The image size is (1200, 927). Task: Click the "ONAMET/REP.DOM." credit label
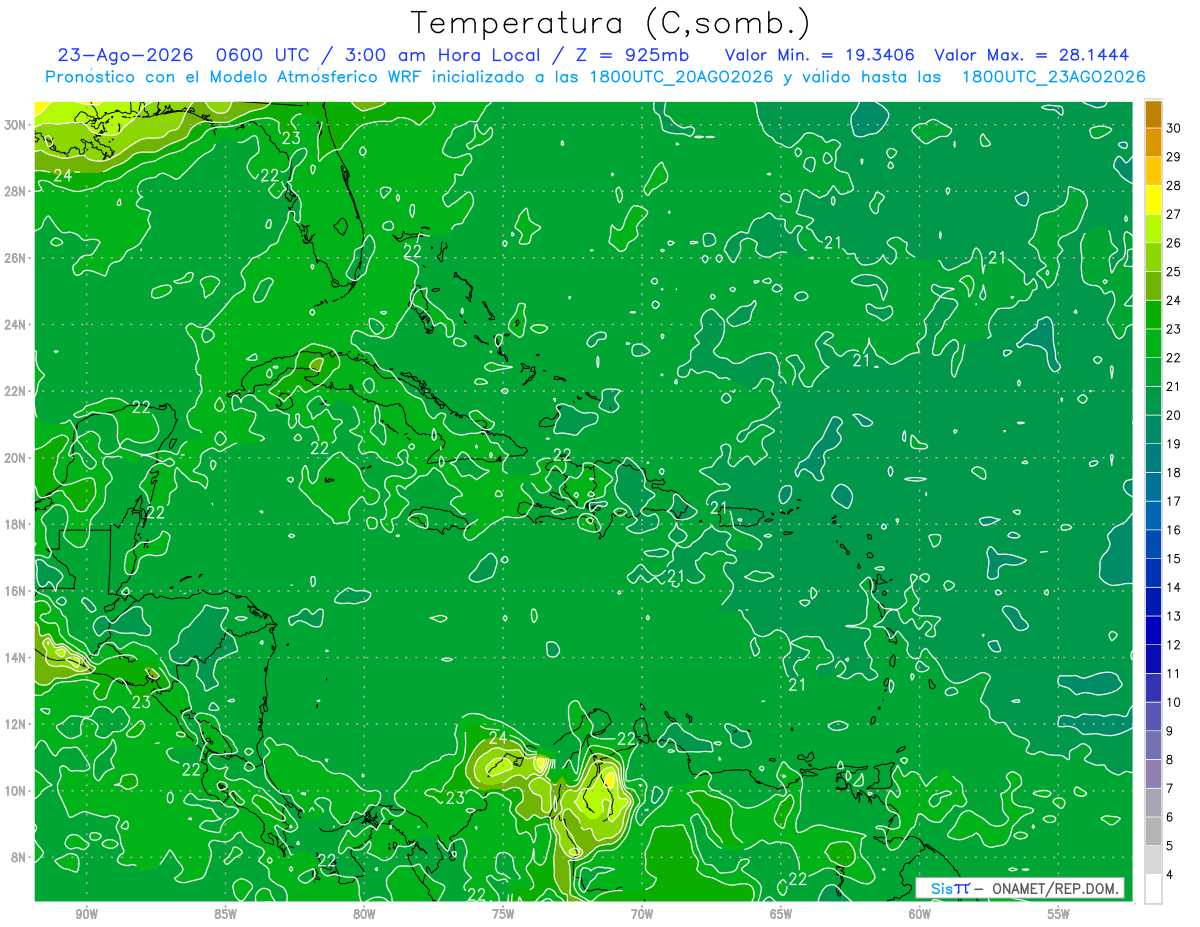tap(1054, 889)
